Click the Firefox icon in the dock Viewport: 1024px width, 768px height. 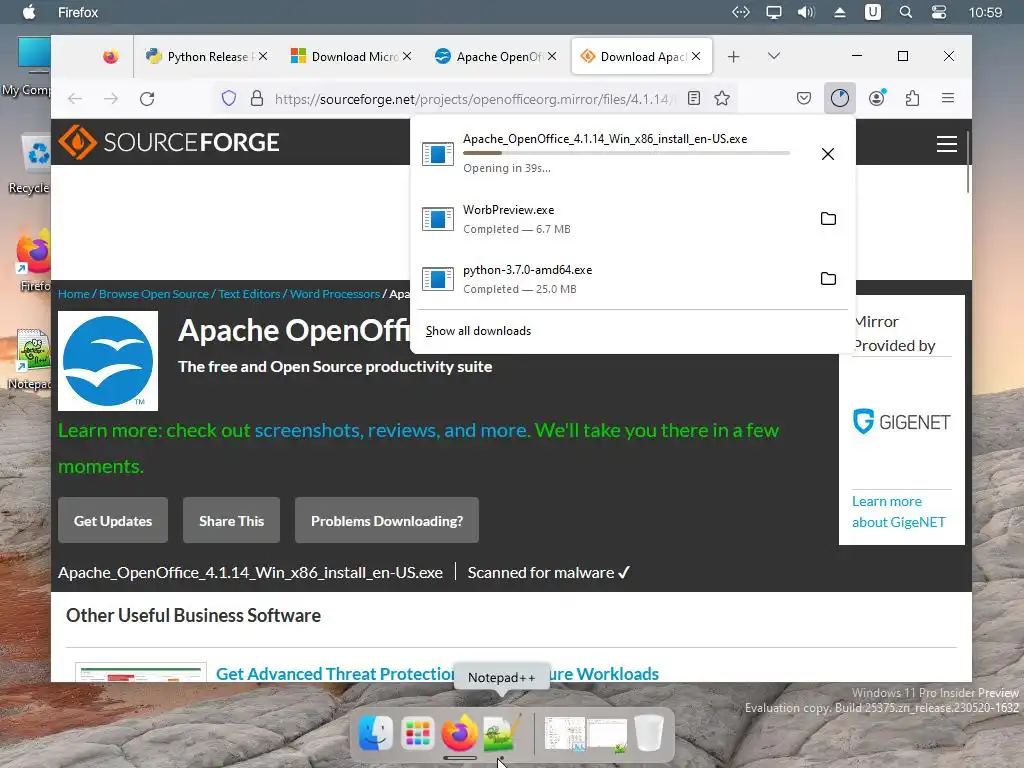tap(460, 733)
